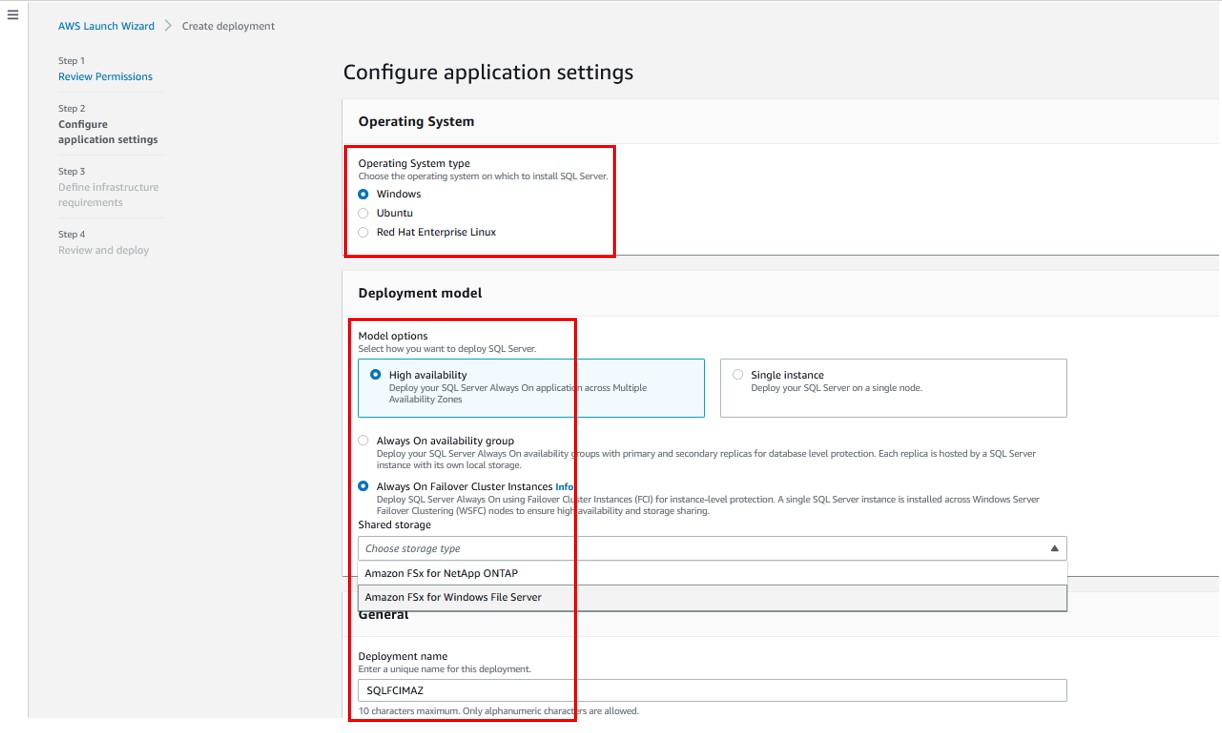
Task: Open the hamburger navigation menu icon
Action: click(13, 16)
